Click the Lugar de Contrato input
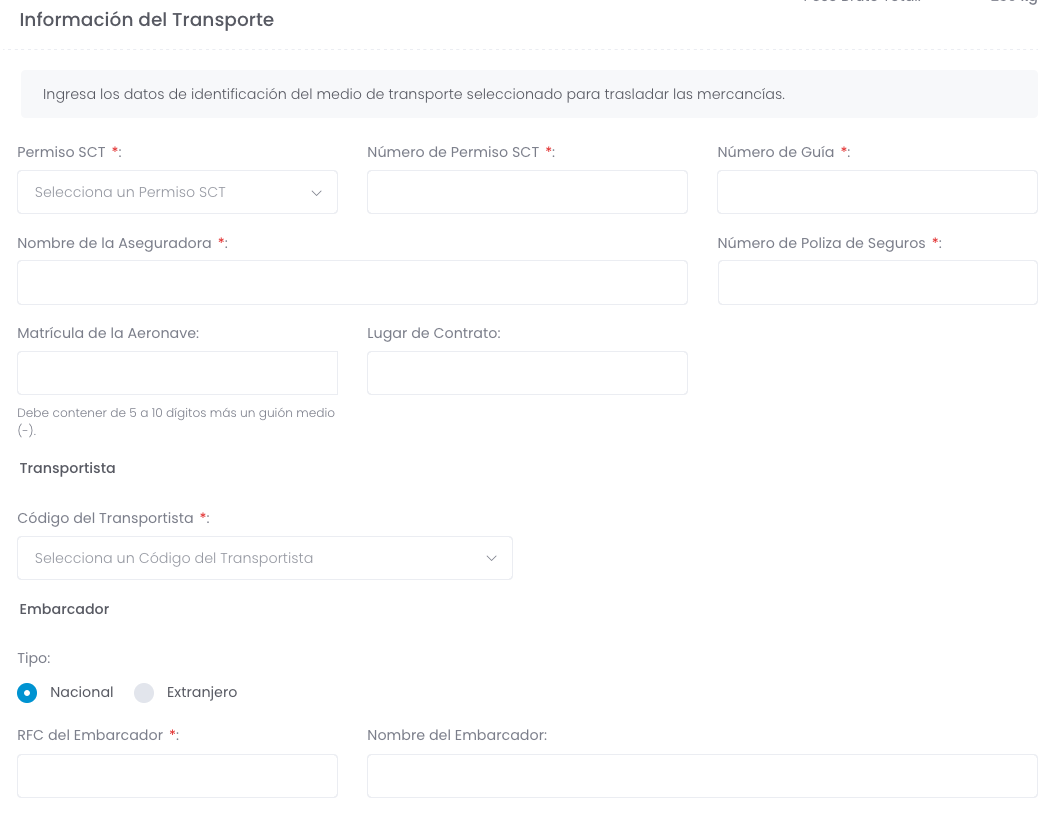Image resolution: width=1060 pixels, height=821 pixels. pos(527,373)
